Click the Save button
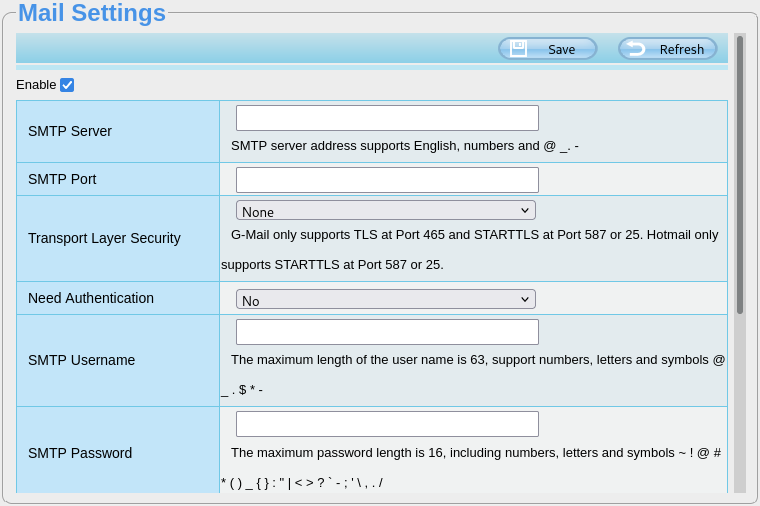This screenshot has width=760, height=506. (x=548, y=49)
